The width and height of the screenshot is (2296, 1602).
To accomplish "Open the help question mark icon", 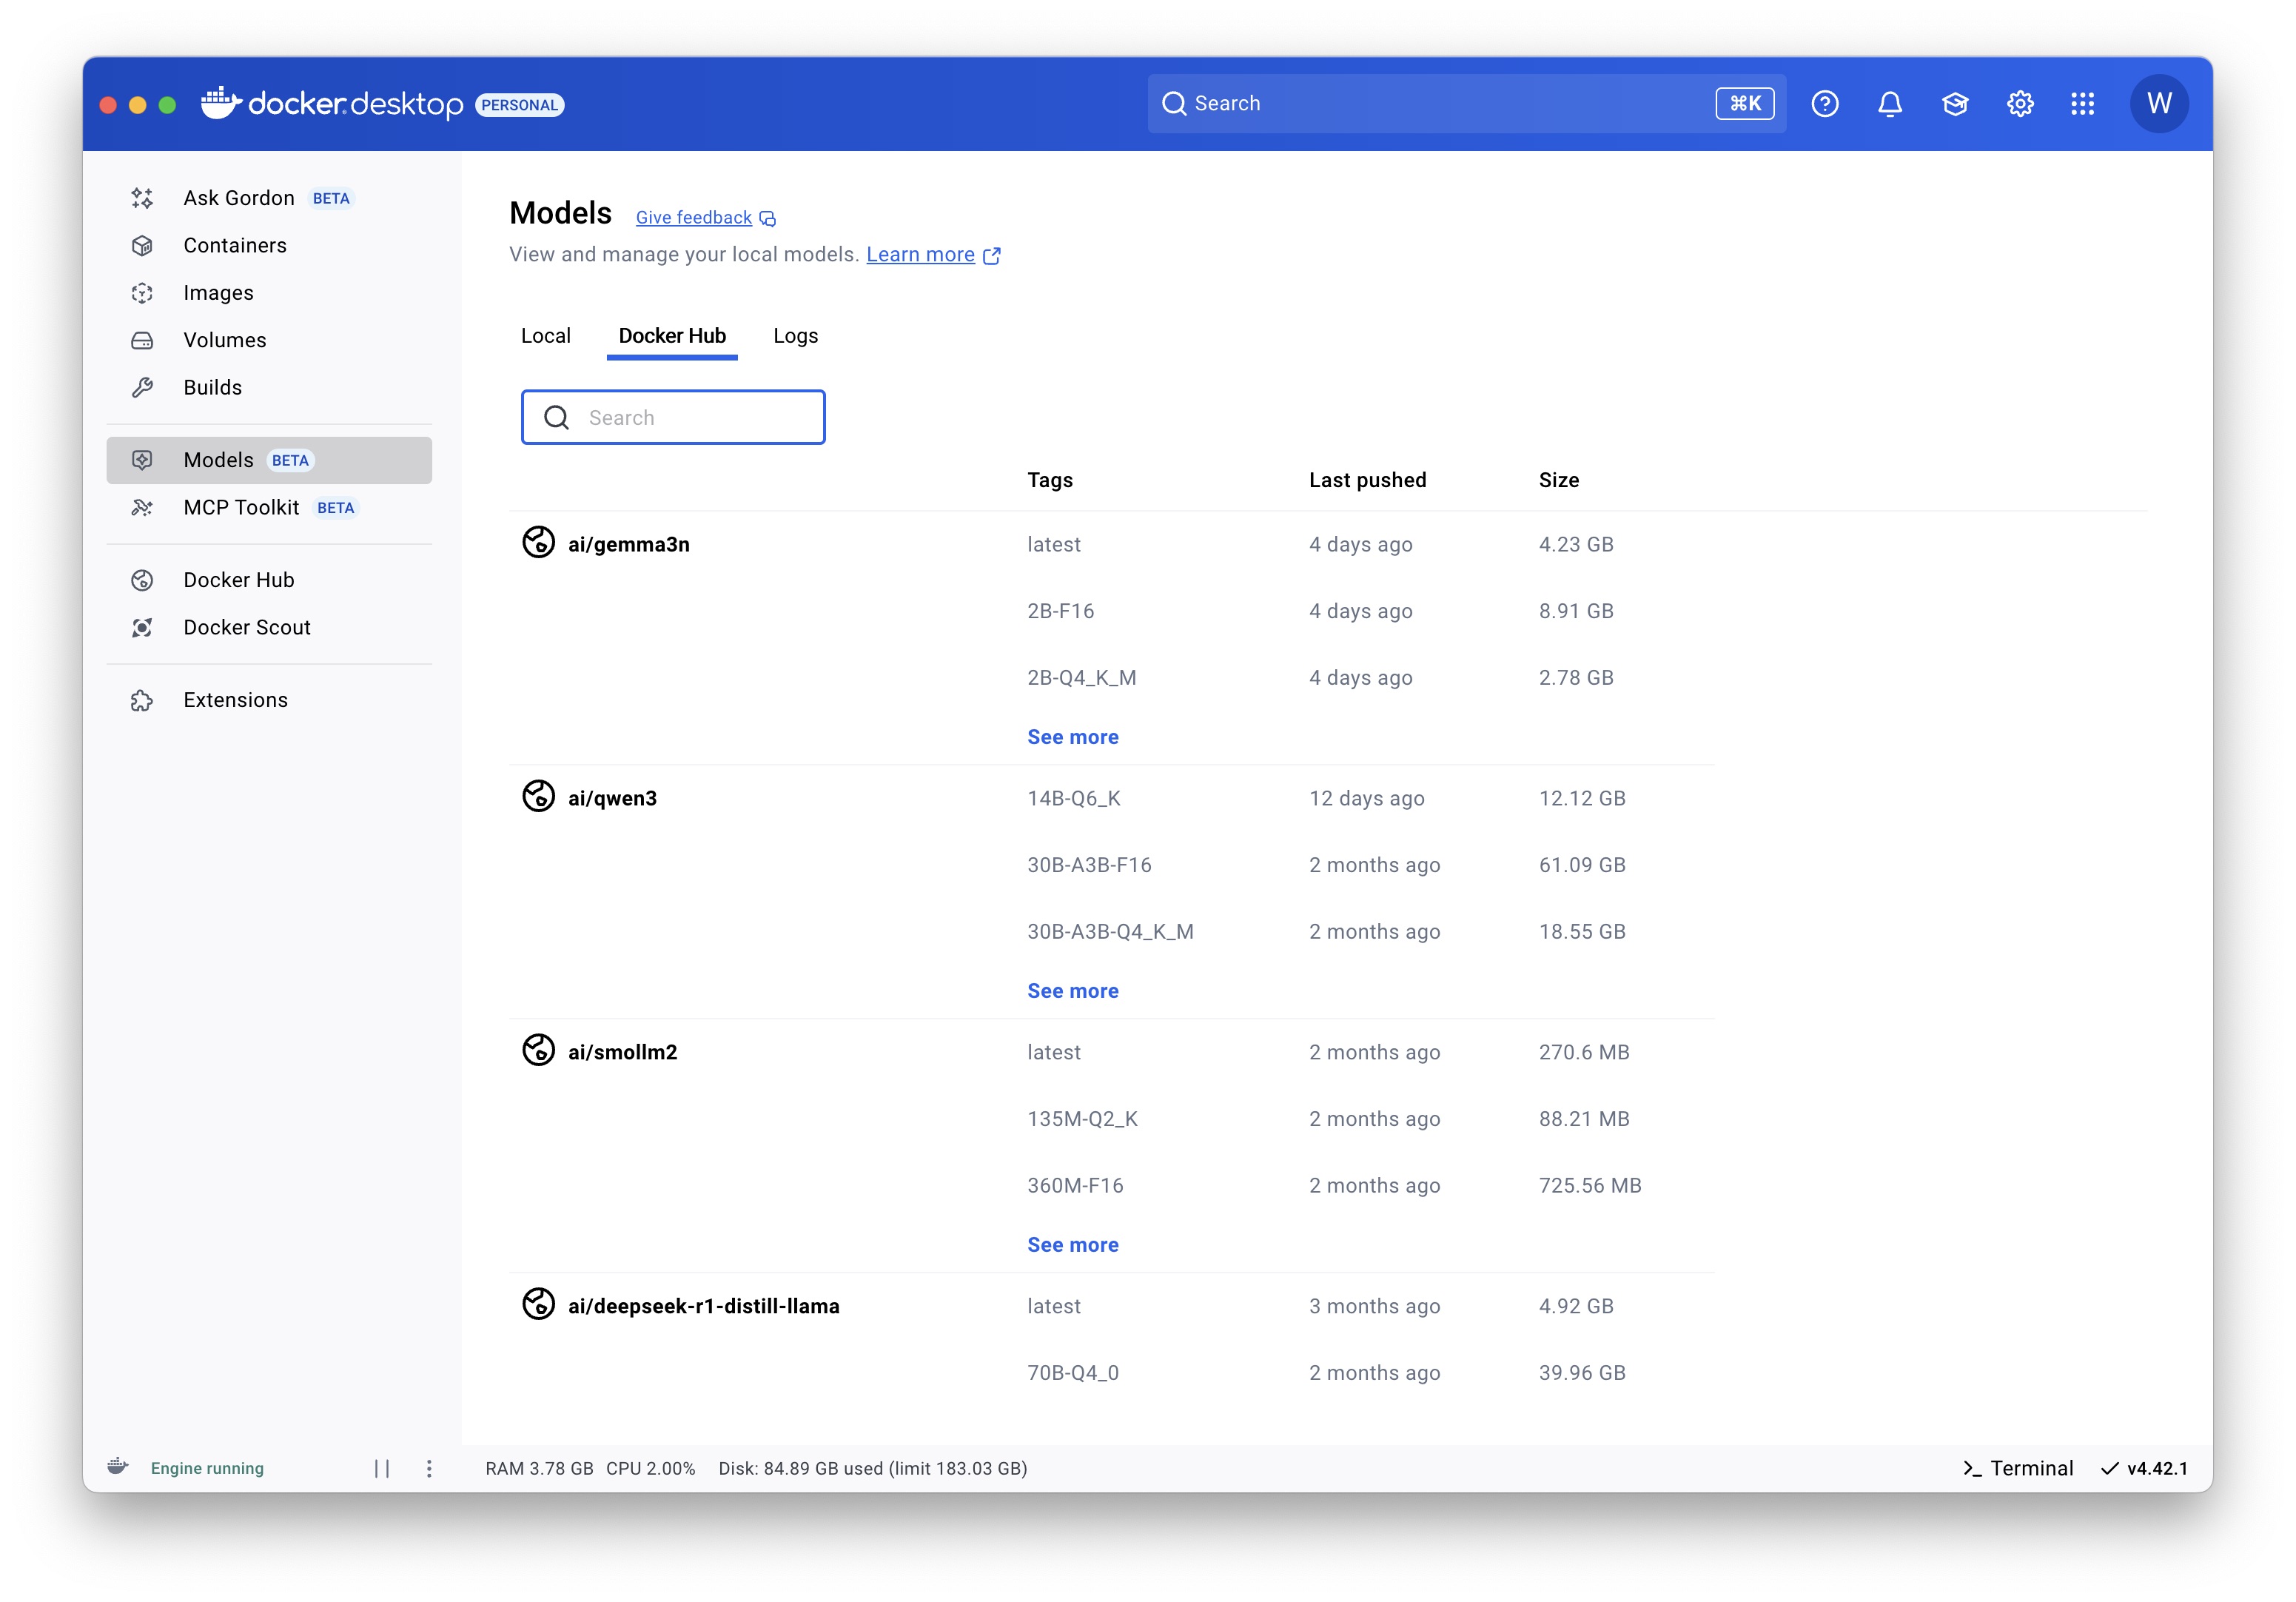I will (1824, 104).
